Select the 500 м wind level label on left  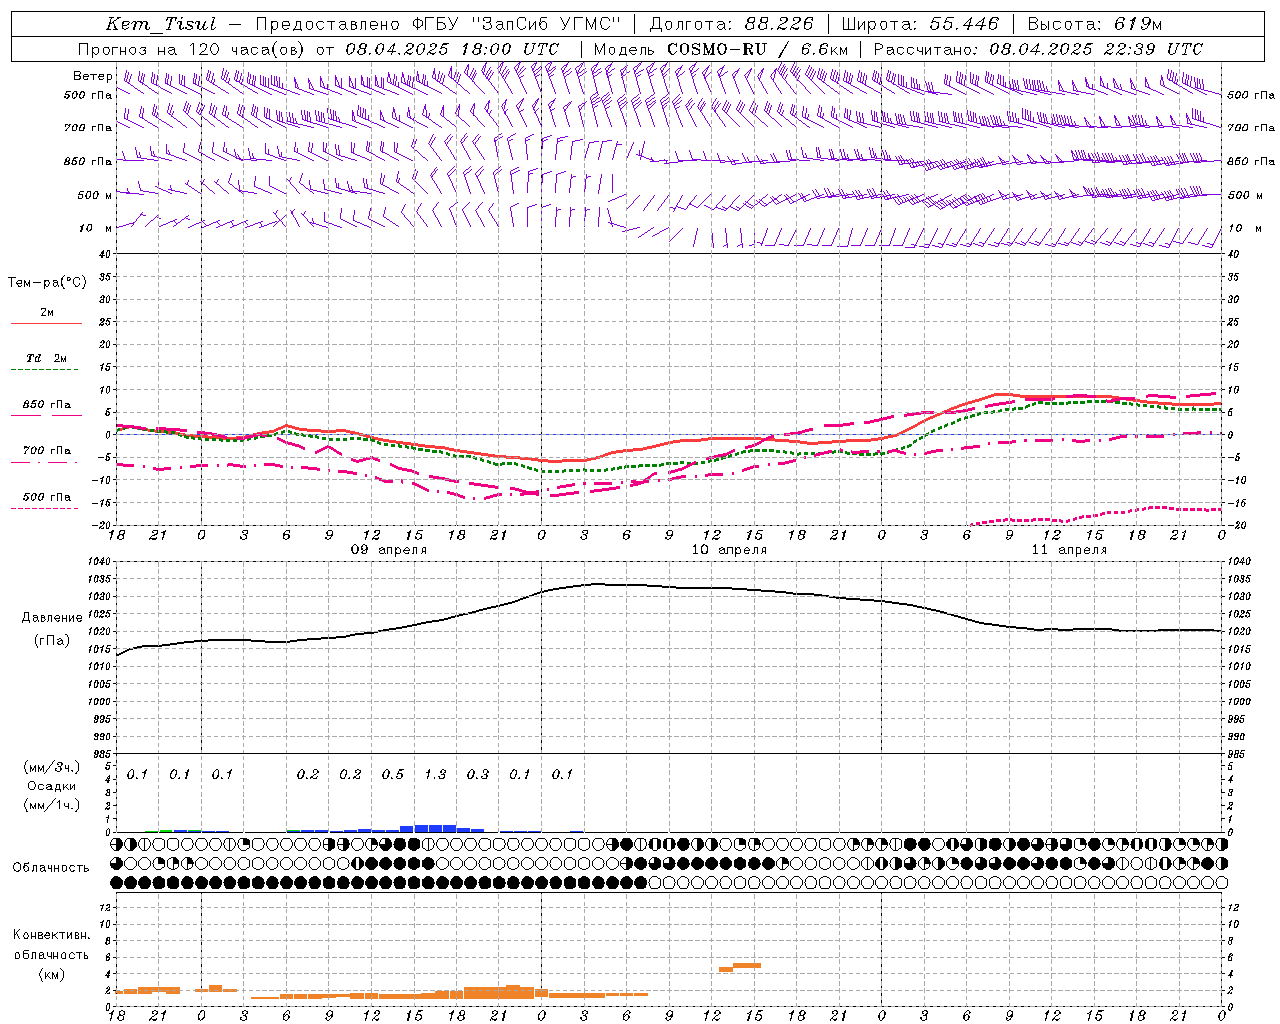point(95,195)
